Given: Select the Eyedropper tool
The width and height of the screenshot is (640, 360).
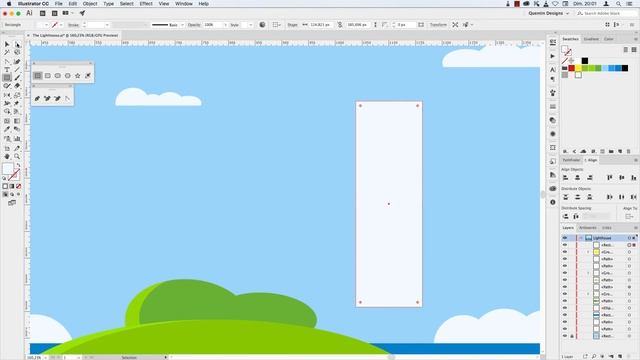Looking at the screenshot, I should (x=7, y=129).
